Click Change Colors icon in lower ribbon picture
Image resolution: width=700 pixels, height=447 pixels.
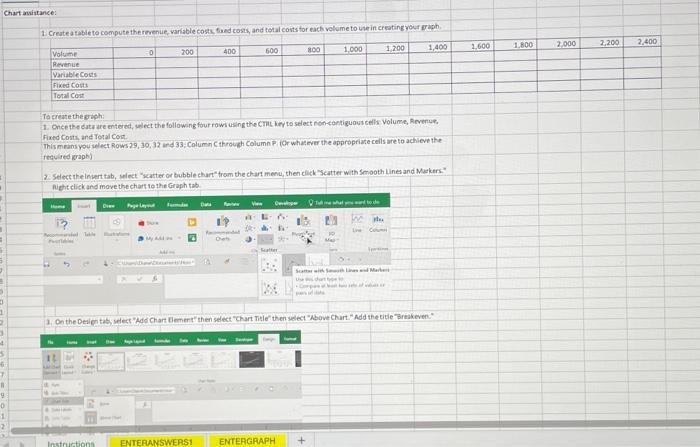[88, 363]
